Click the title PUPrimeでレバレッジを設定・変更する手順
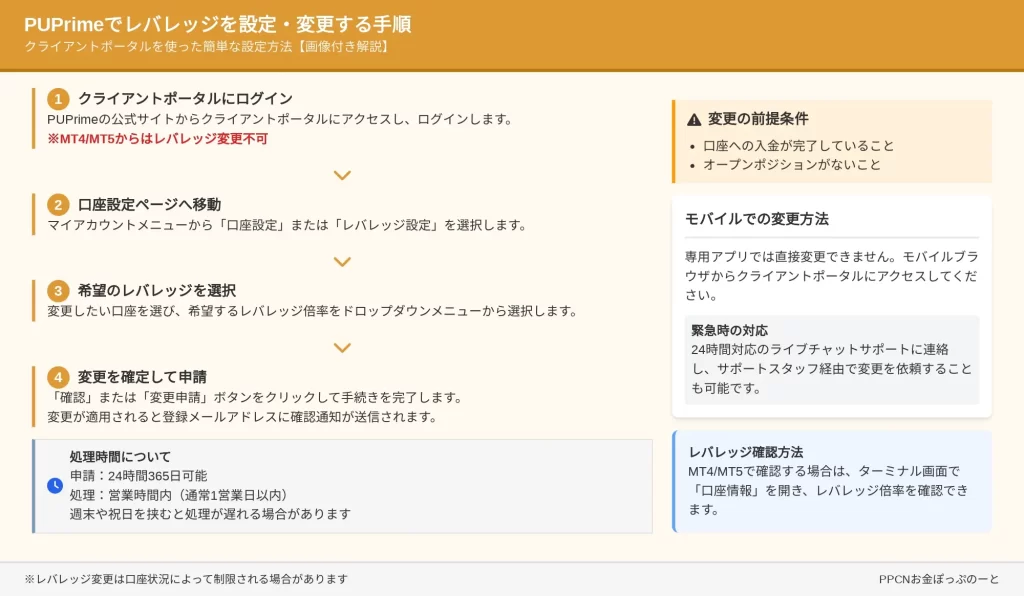Screen dimensions: 1024x596 (217, 24)
